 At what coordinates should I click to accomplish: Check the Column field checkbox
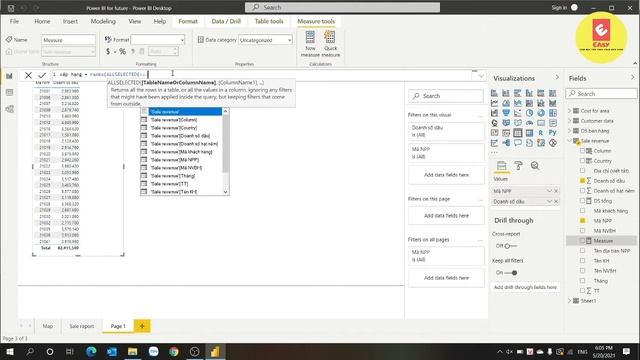tap(582, 151)
